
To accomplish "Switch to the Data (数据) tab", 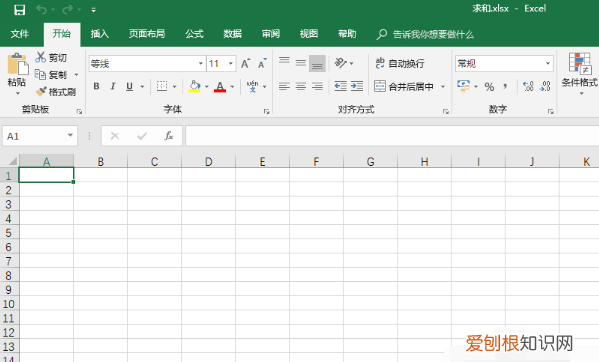I will point(232,34).
